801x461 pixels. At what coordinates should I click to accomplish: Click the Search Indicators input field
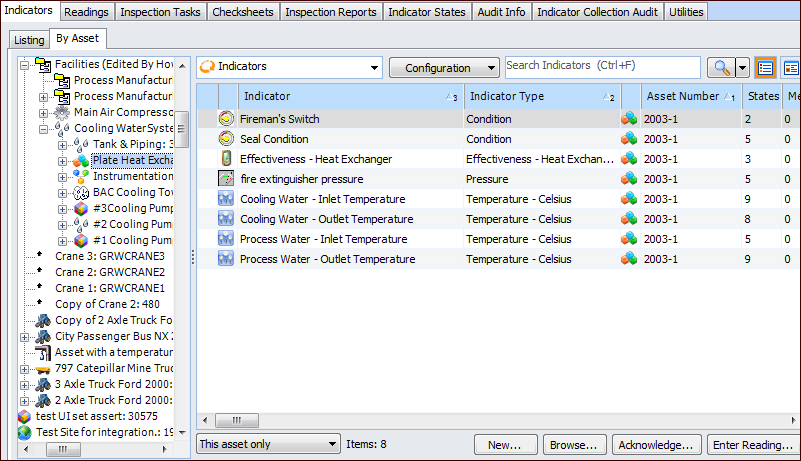click(x=601, y=66)
